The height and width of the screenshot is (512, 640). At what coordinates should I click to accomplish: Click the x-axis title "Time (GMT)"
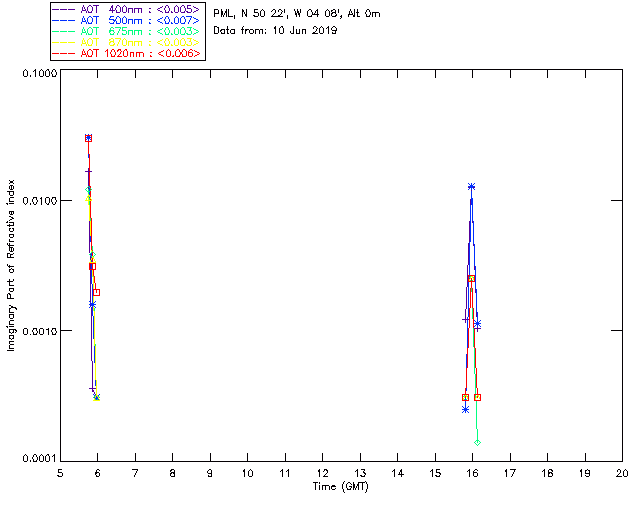point(340,487)
